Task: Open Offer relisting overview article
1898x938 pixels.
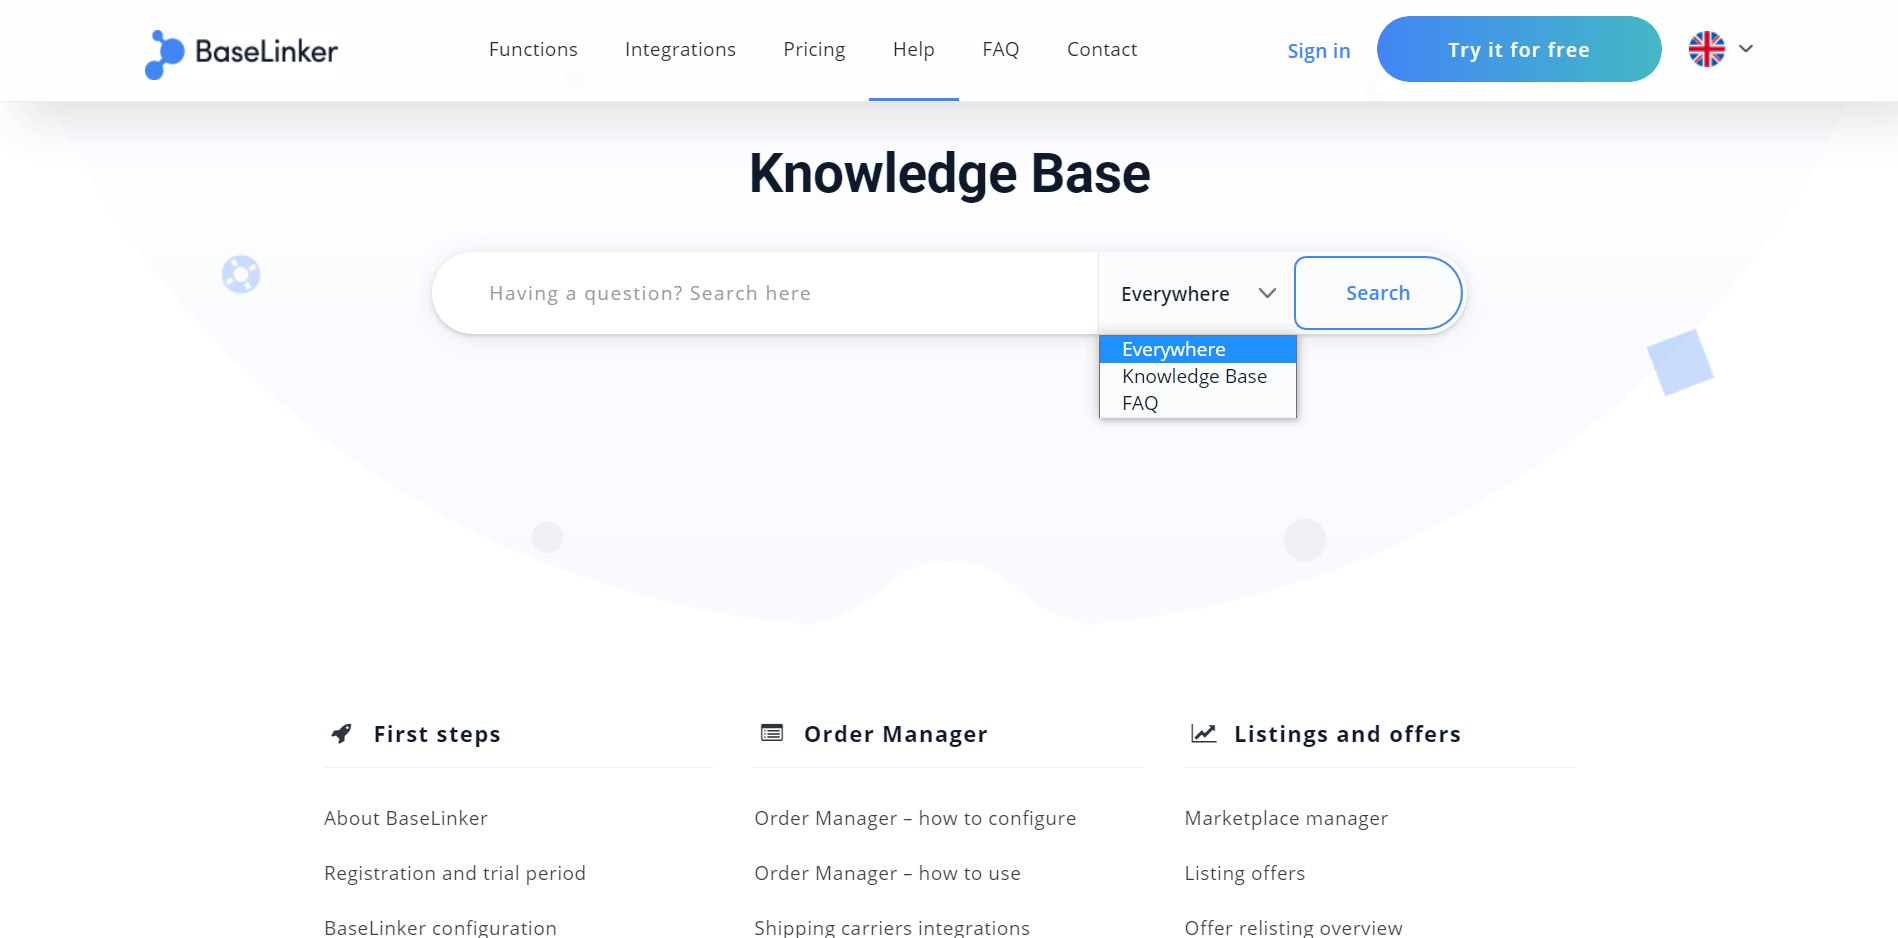Action: click(x=1293, y=928)
